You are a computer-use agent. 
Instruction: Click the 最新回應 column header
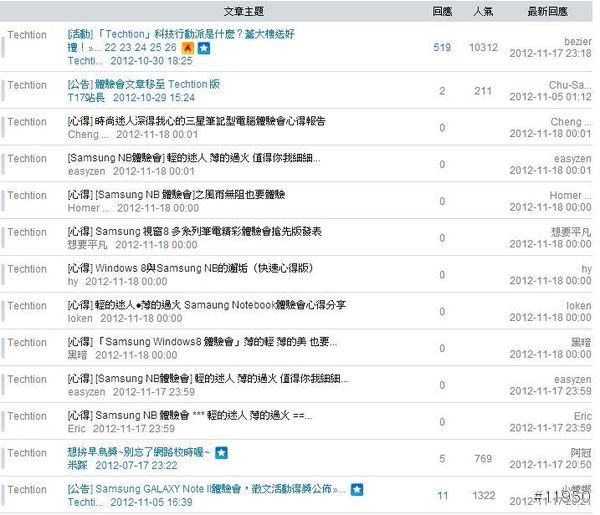coord(548,11)
